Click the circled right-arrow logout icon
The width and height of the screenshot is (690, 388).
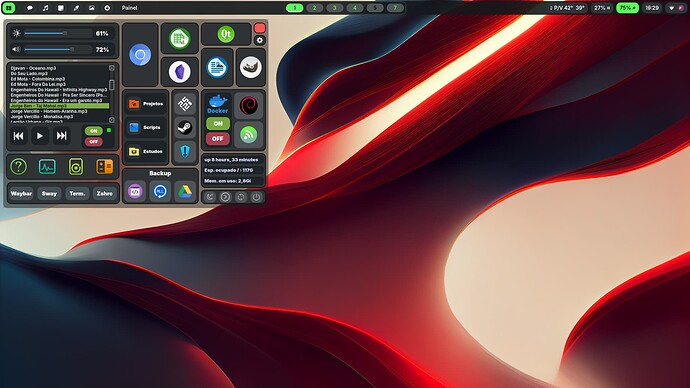tap(225, 197)
